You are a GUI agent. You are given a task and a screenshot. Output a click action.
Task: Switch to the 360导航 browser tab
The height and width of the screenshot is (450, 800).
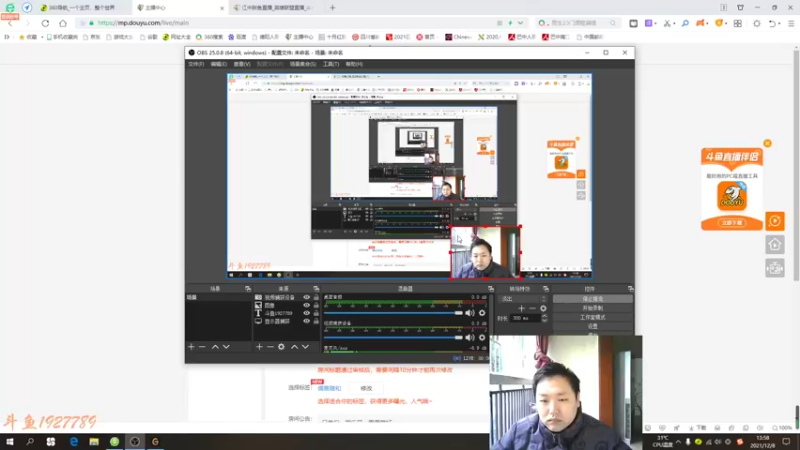pyautogui.click(x=82, y=8)
